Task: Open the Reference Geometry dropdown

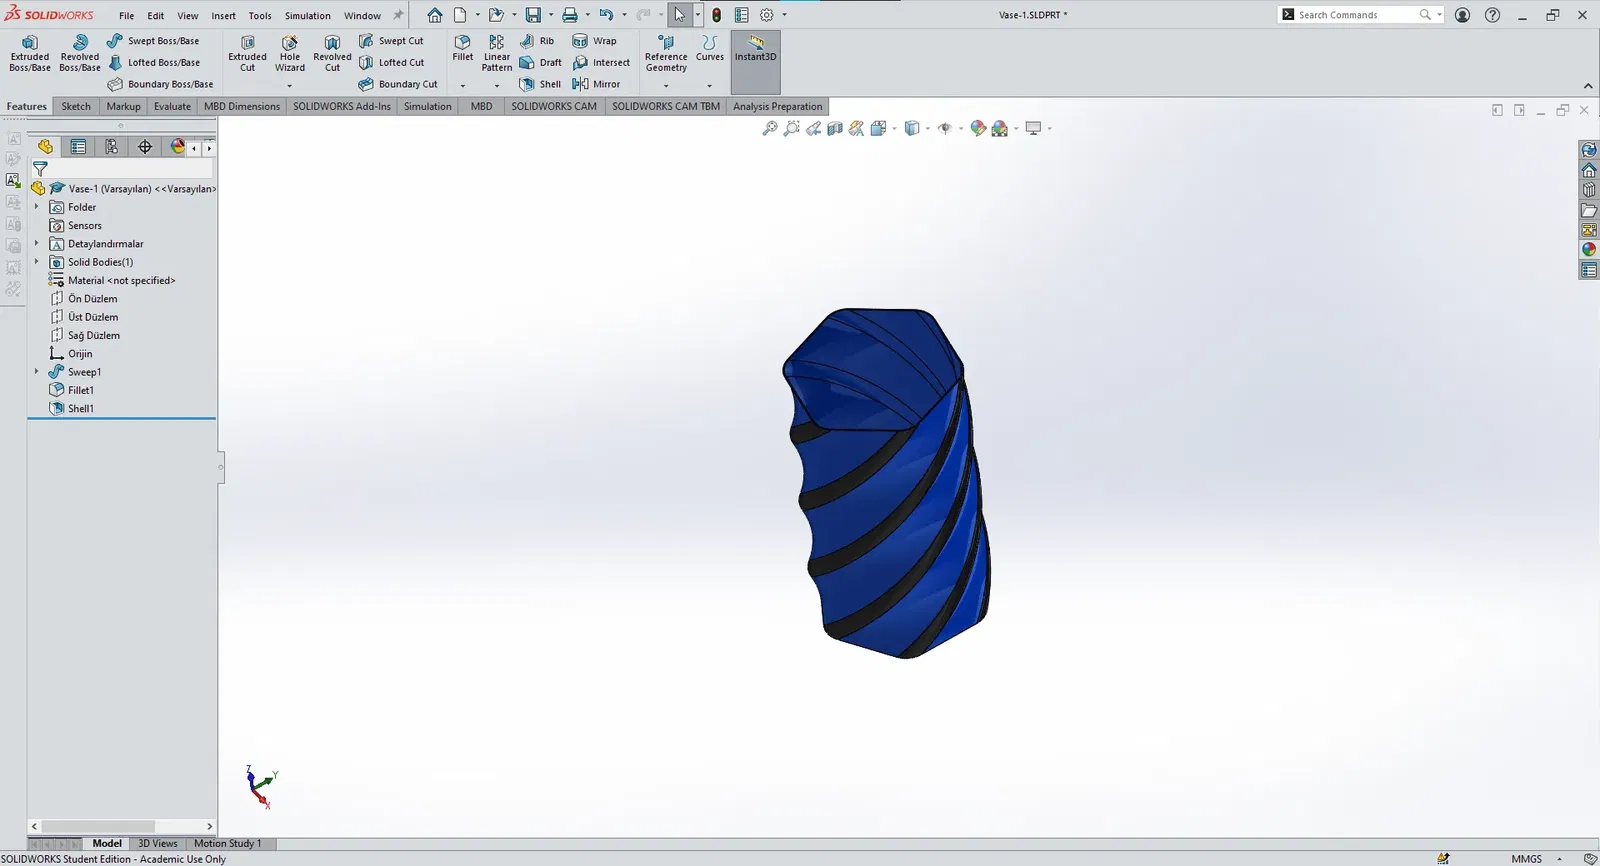Action: coord(666,85)
